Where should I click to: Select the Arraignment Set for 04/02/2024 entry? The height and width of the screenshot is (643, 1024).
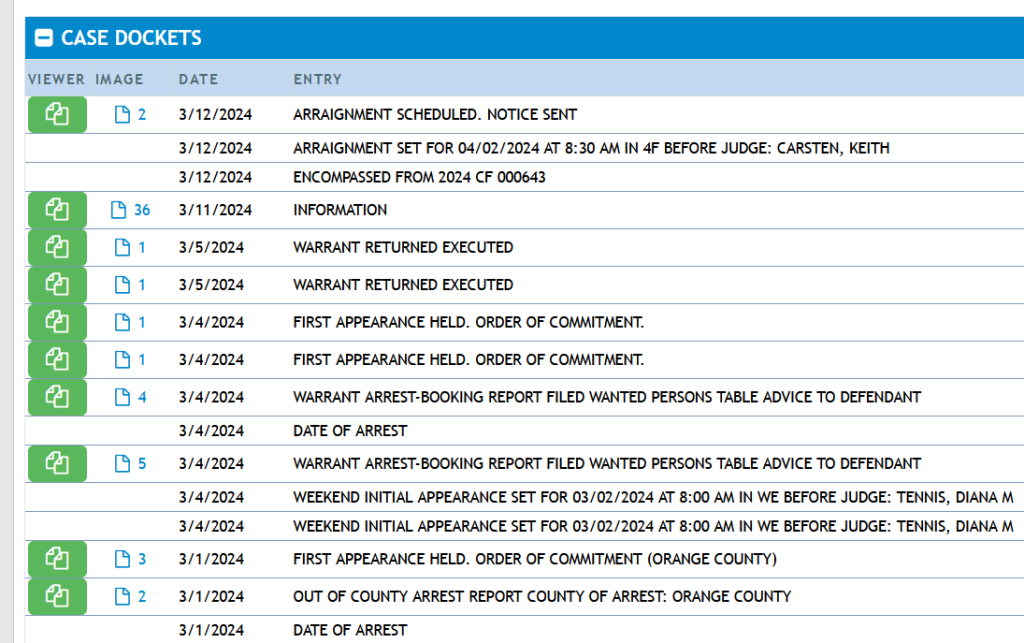pos(590,148)
